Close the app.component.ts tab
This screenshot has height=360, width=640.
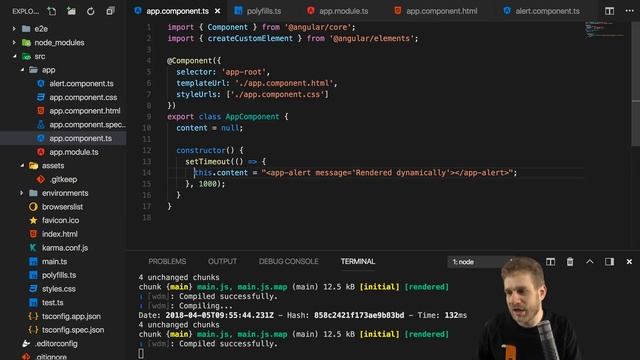(x=218, y=11)
